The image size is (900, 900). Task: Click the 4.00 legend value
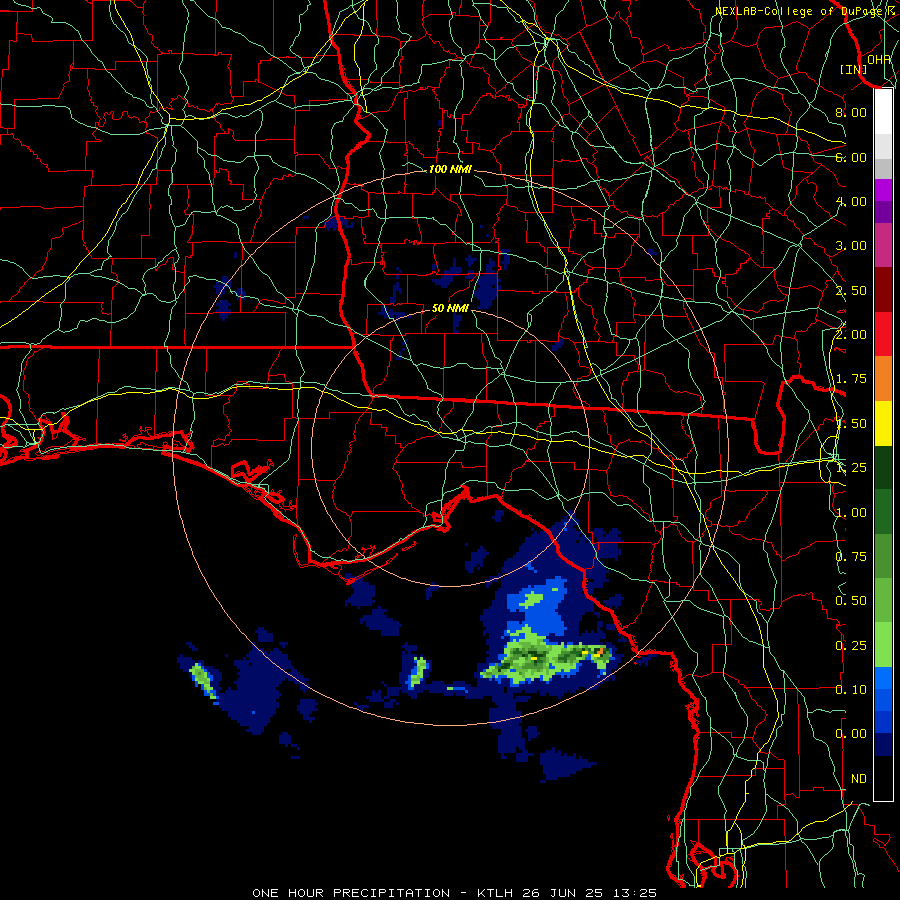click(851, 201)
